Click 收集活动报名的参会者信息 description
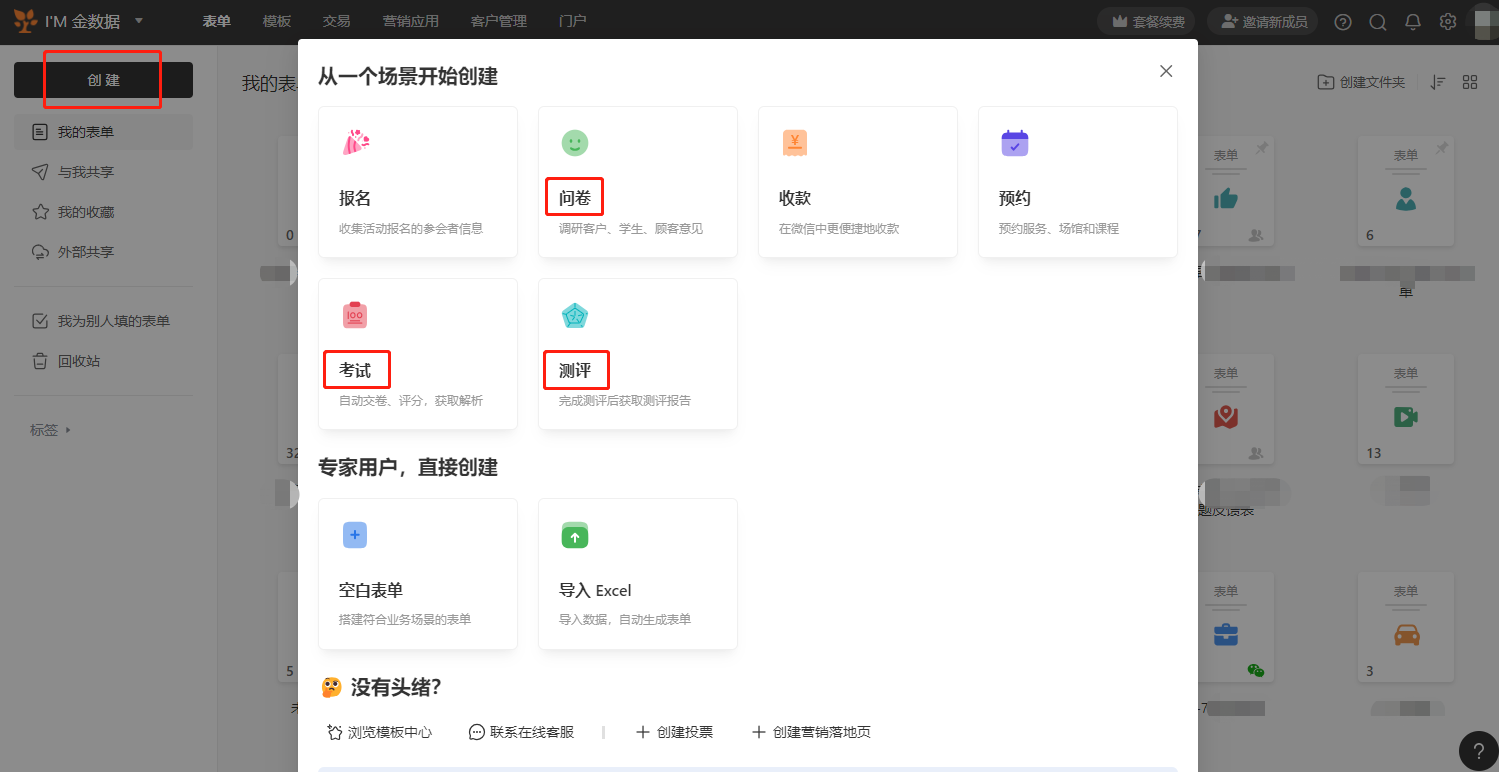This screenshot has height=772, width=1499. (411, 228)
